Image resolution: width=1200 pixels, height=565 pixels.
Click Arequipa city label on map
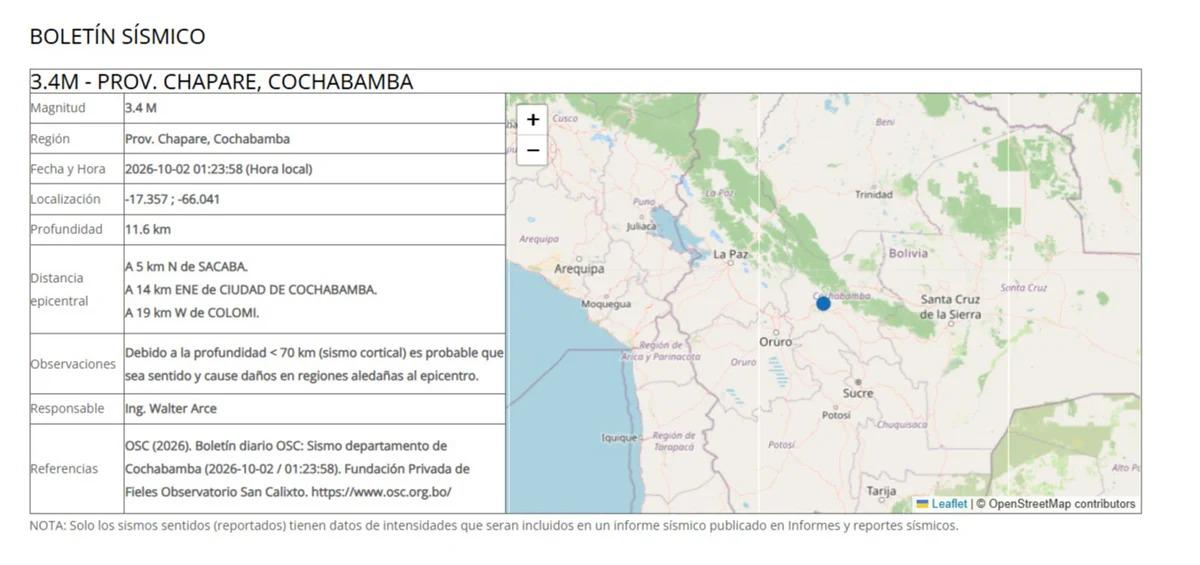pos(580,269)
